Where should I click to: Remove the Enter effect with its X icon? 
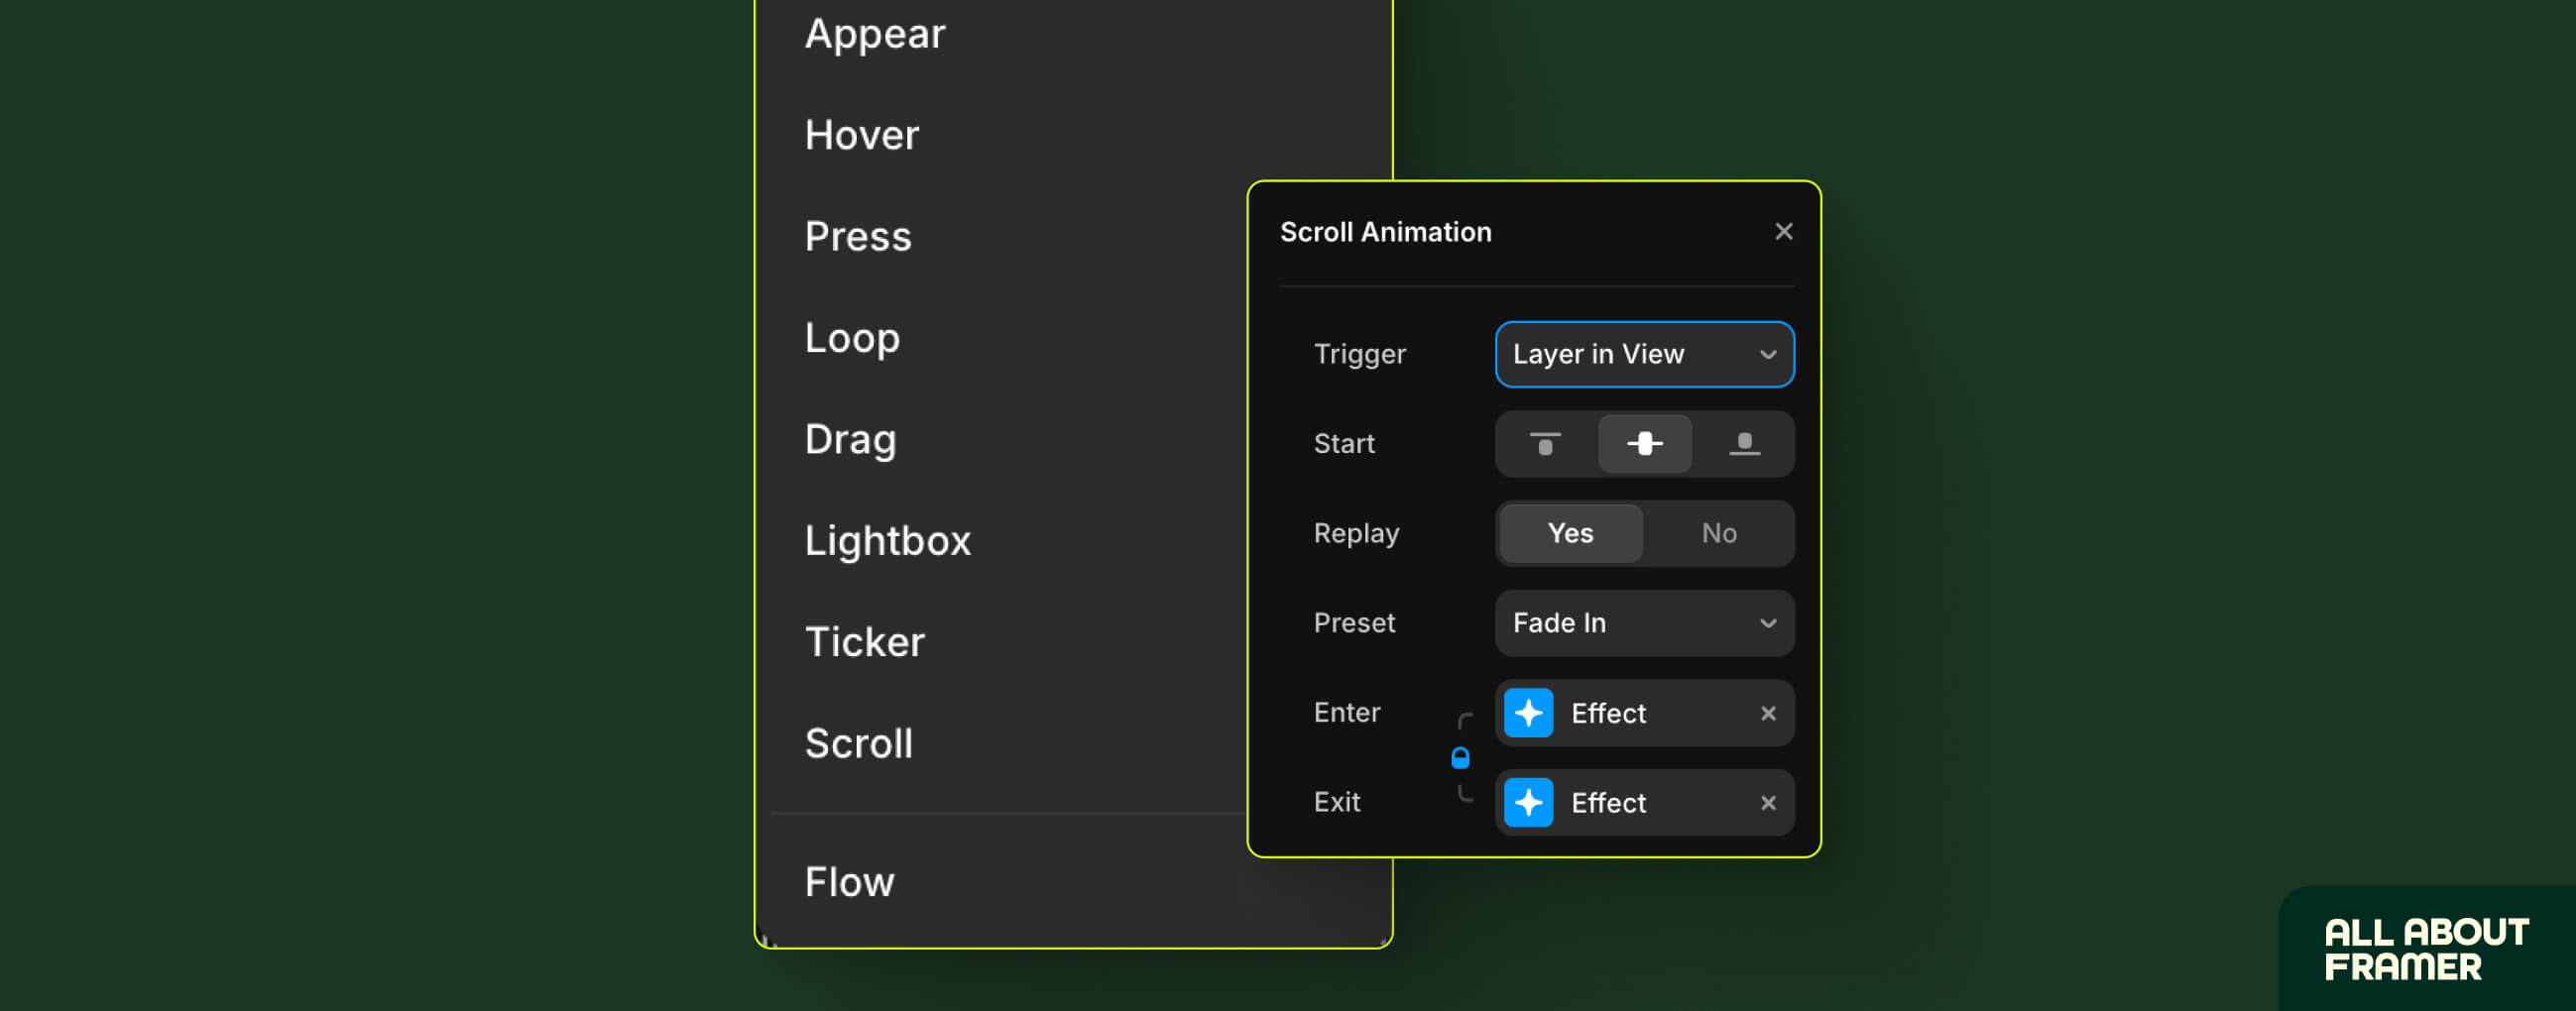point(1768,713)
